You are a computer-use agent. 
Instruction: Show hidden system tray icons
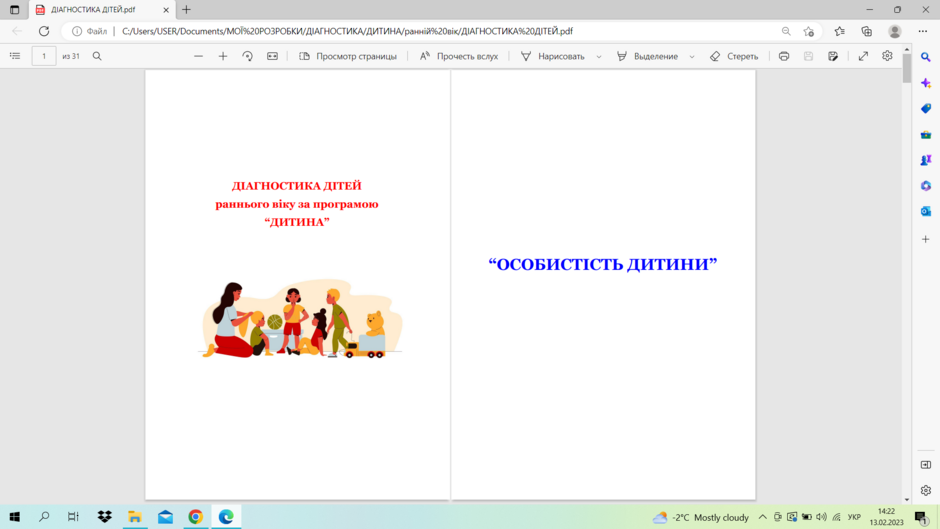pos(763,517)
